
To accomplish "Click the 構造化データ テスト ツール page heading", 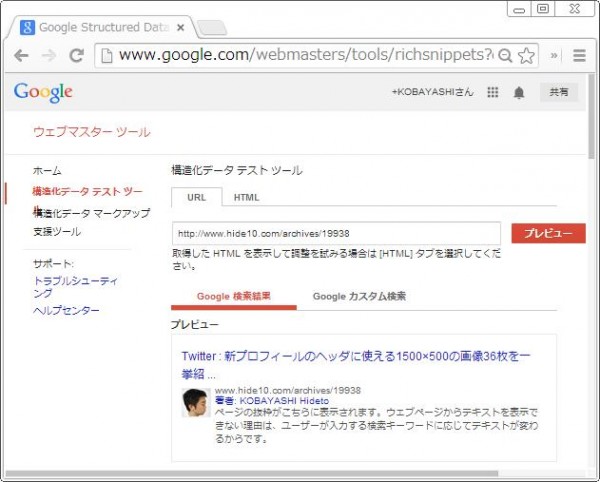I will [x=237, y=170].
